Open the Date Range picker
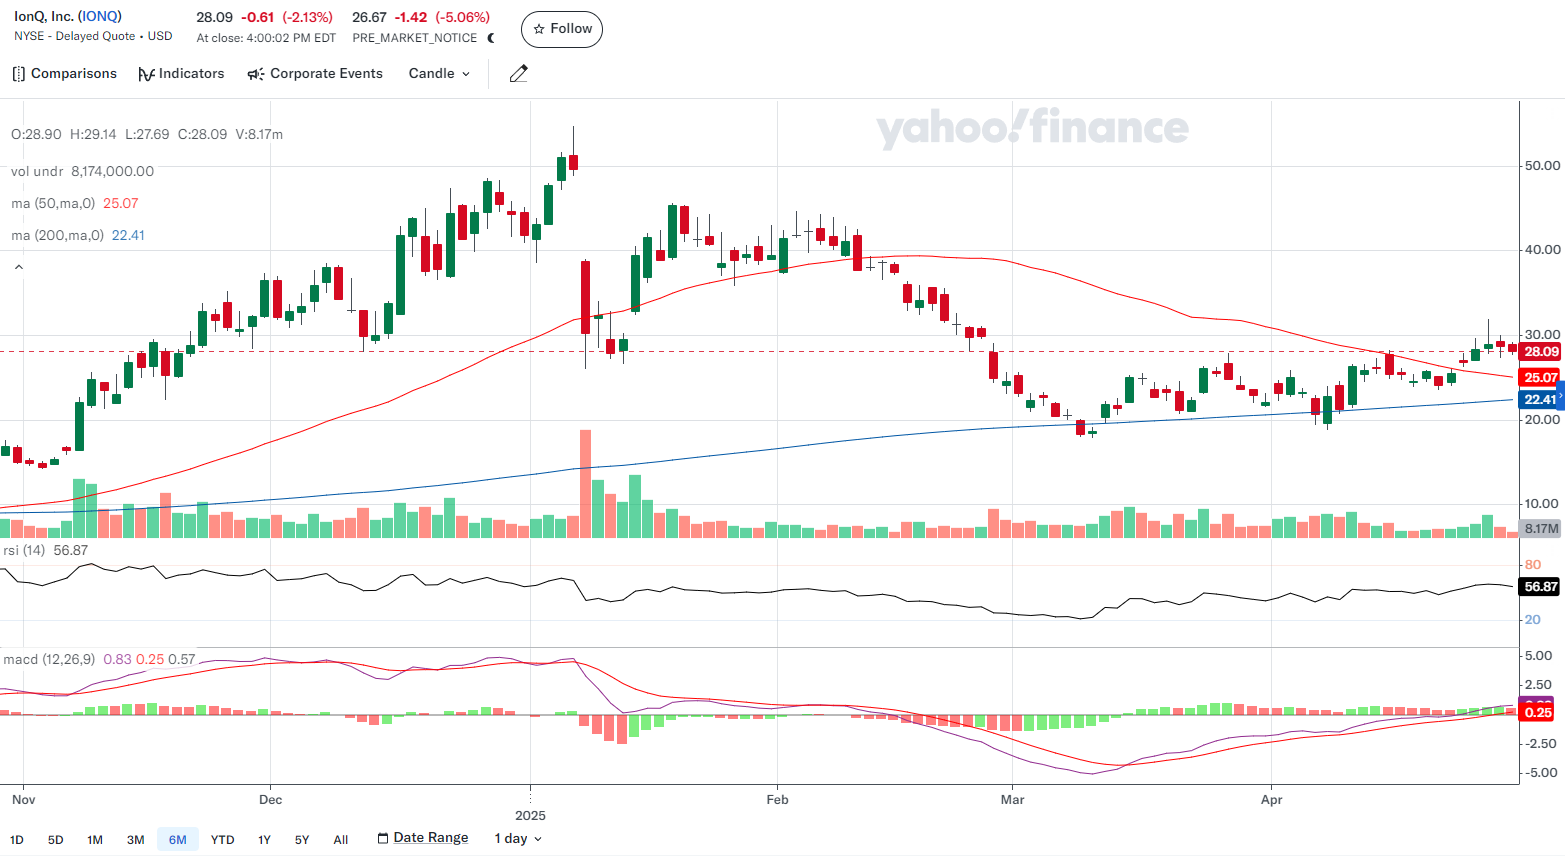 coord(423,838)
